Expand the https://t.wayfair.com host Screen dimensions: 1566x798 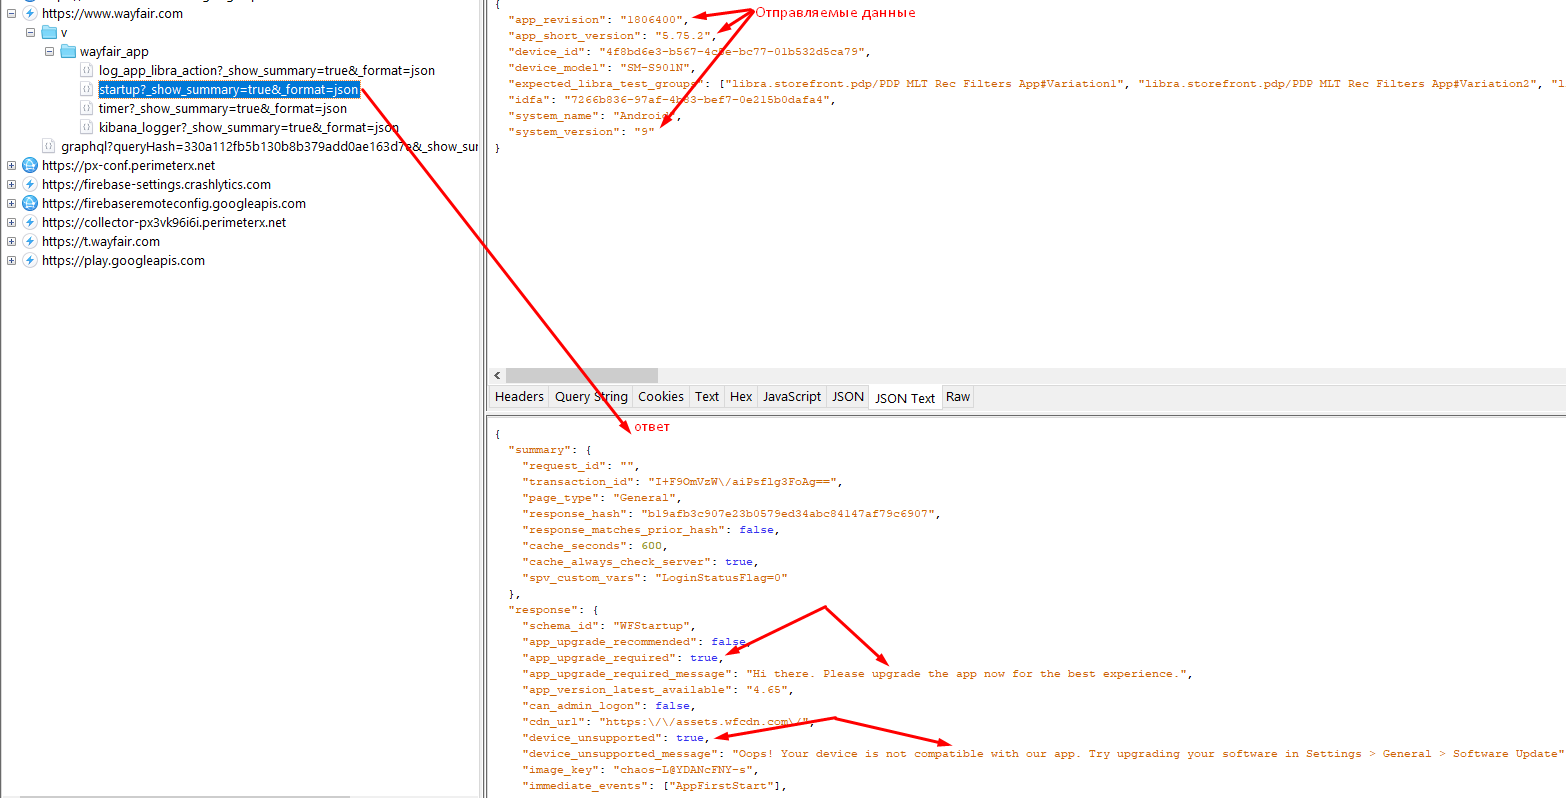[11, 242]
